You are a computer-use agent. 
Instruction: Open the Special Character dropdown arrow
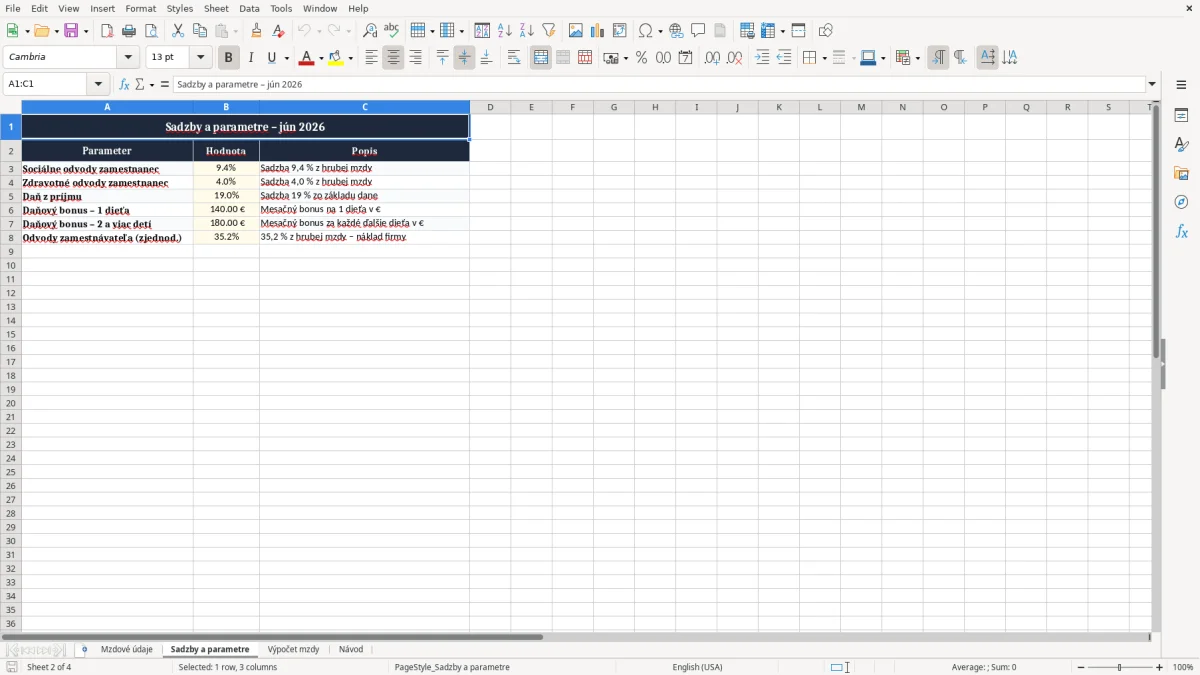click(660, 31)
